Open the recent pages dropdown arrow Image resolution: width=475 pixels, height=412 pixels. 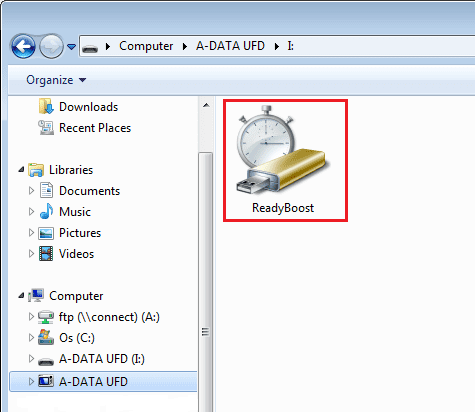pos(71,46)
